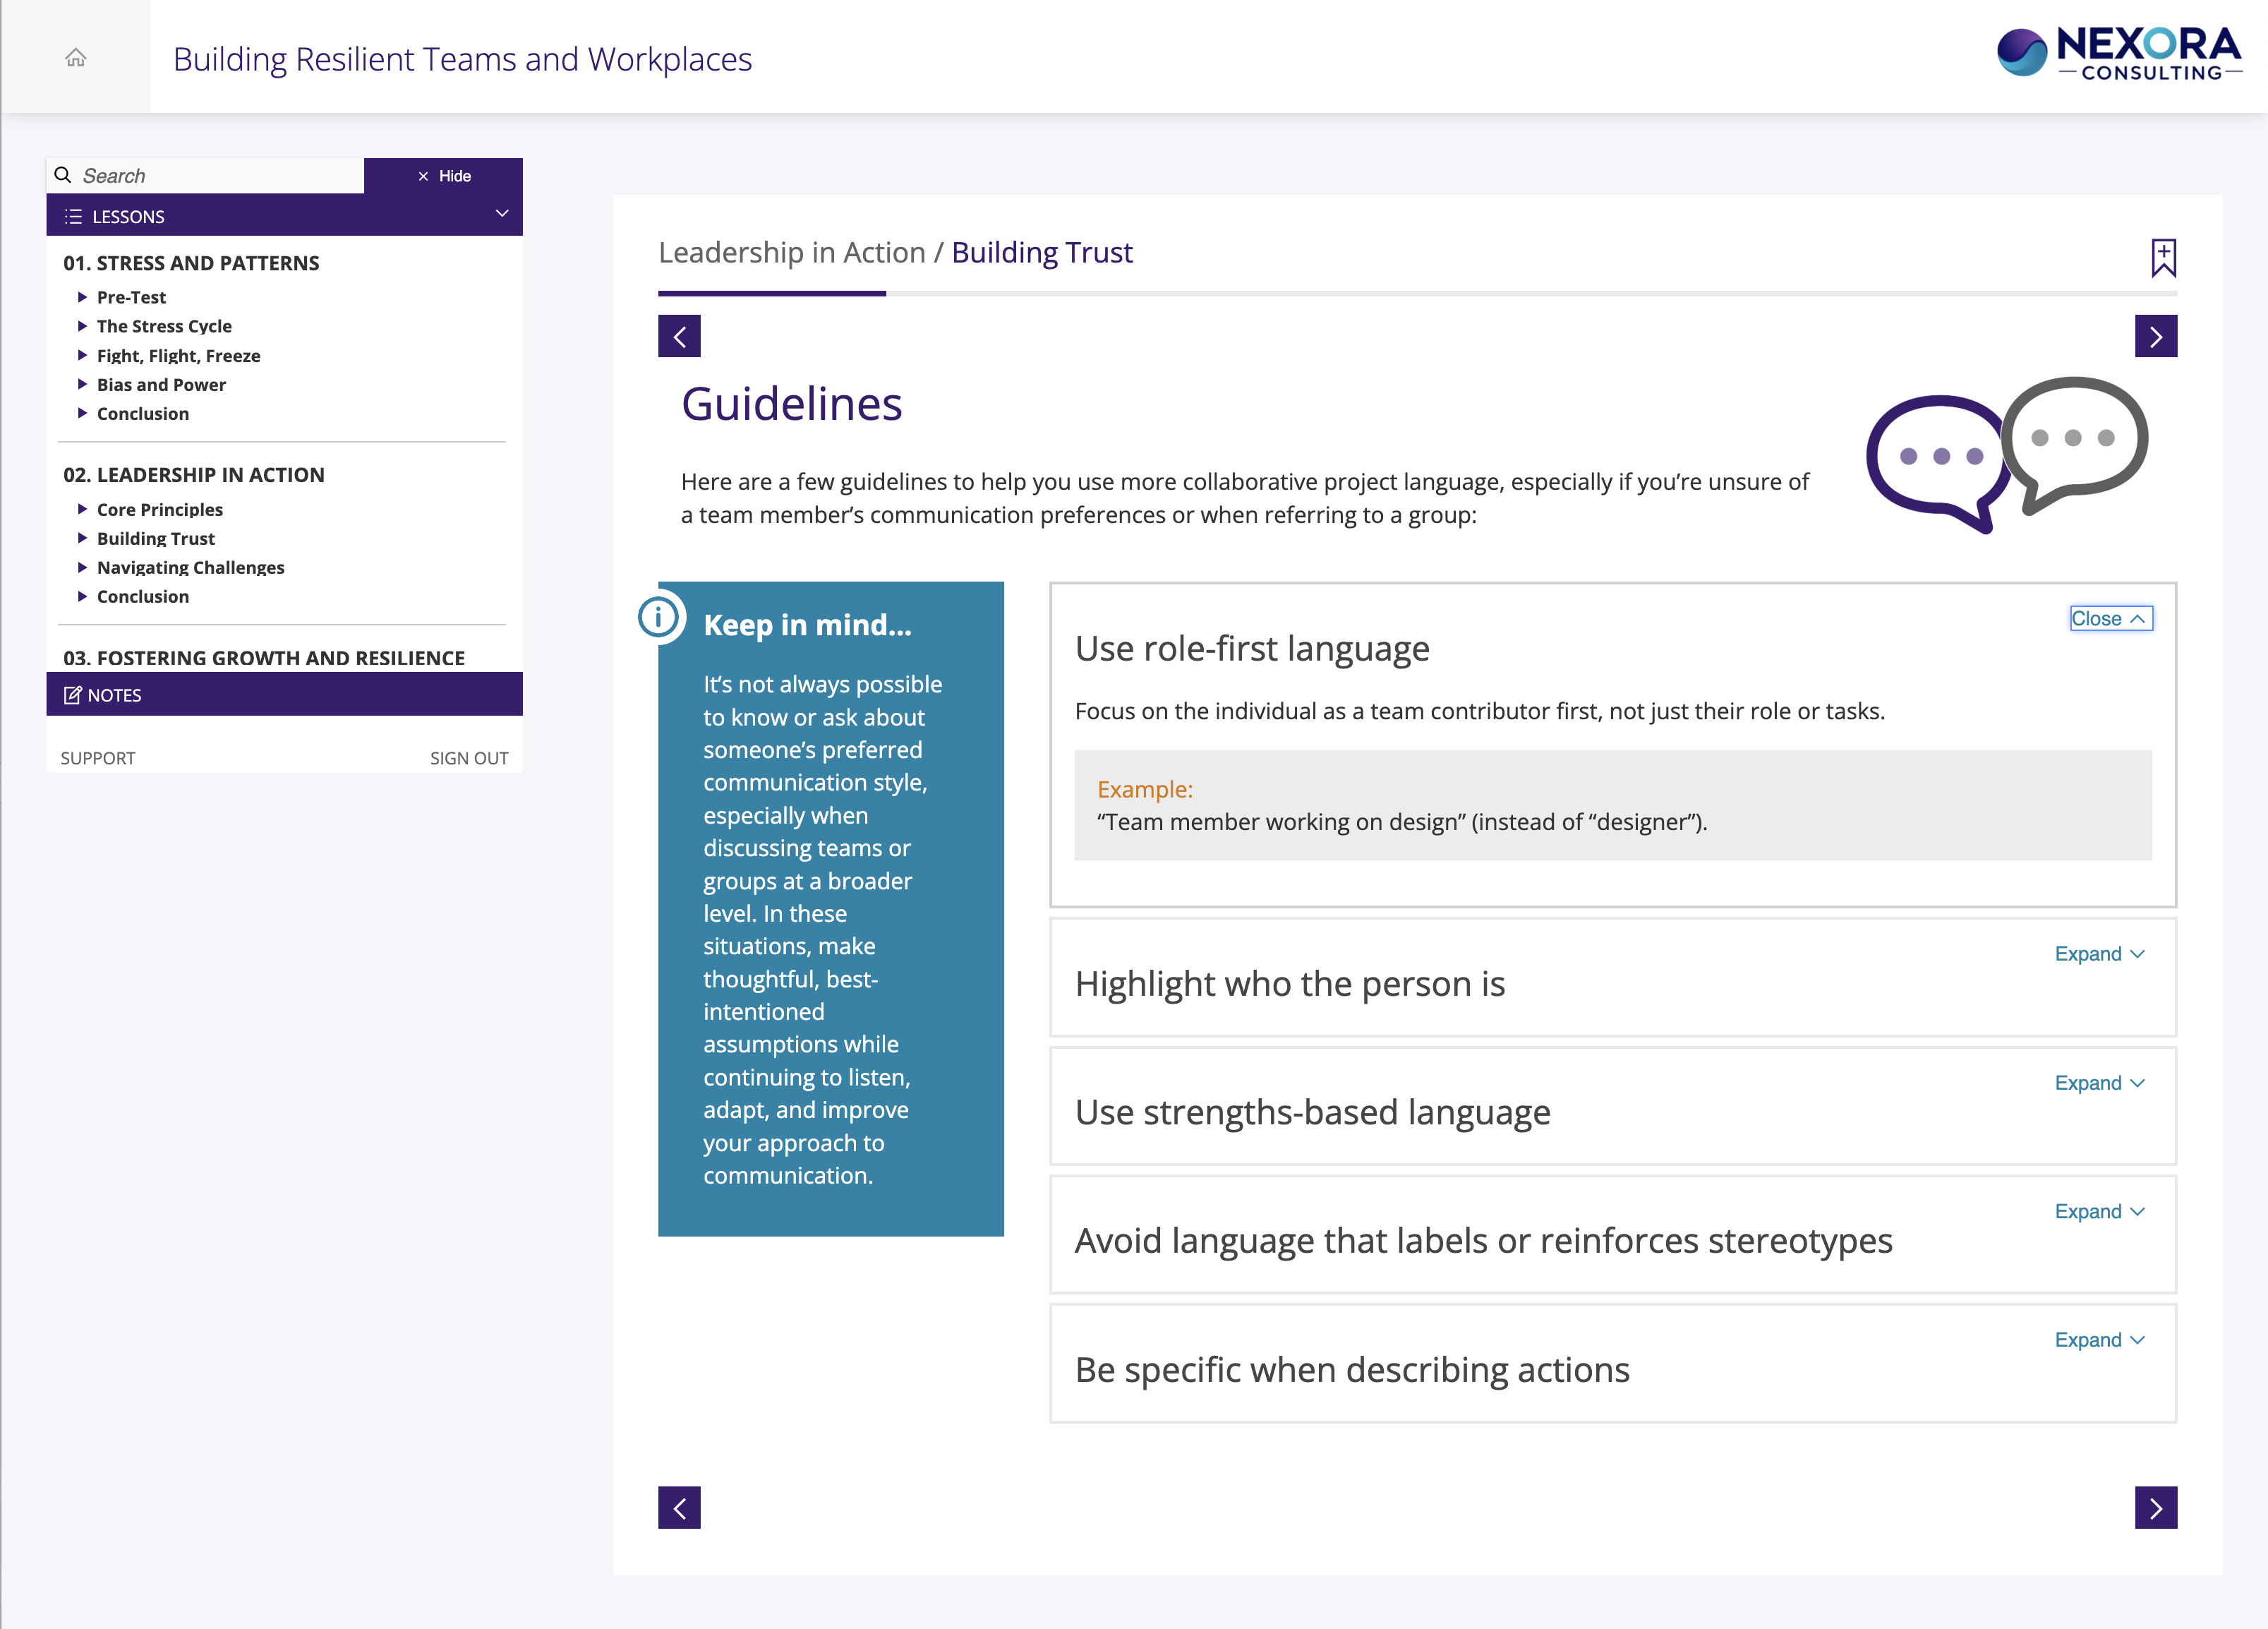Expand Highlight who the person is
The height and width of the screenshot is (1629, 2268).
click(2099, 954)
